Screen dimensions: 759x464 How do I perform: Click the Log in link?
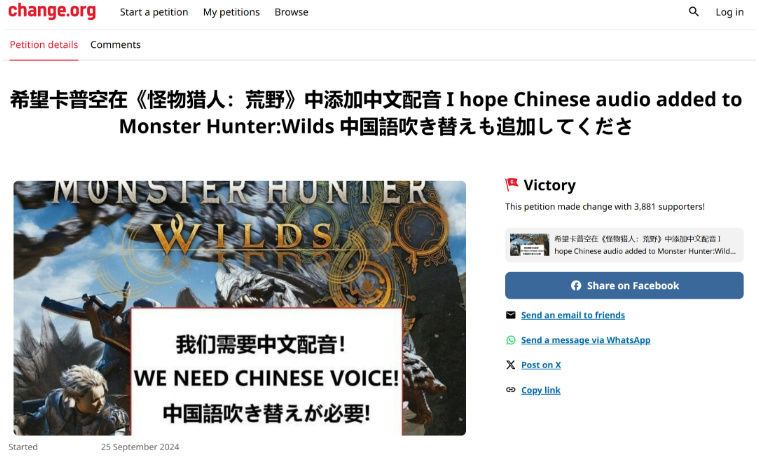(x=729, y=12)
